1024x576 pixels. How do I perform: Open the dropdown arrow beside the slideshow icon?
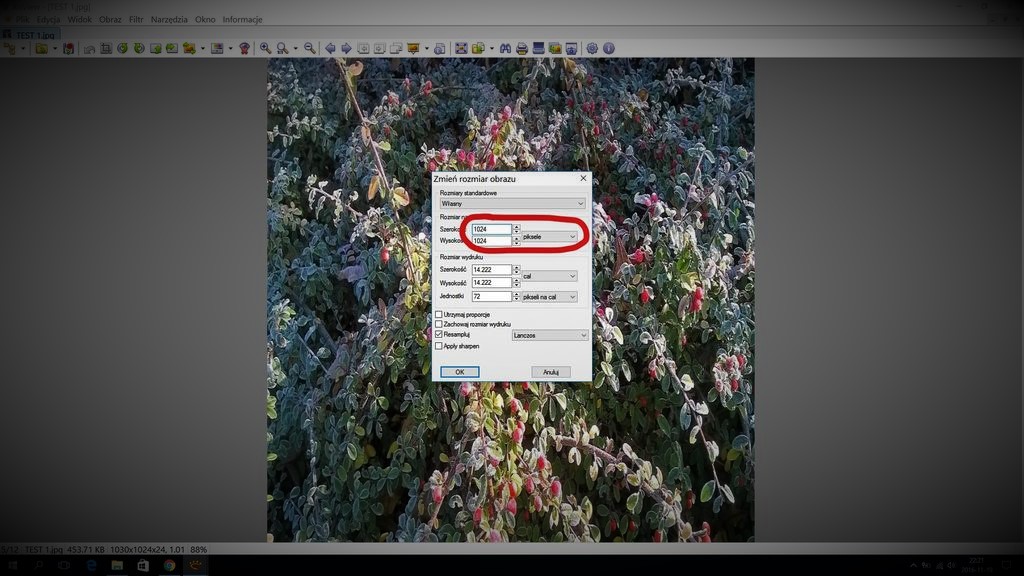(x=426, y=48)
